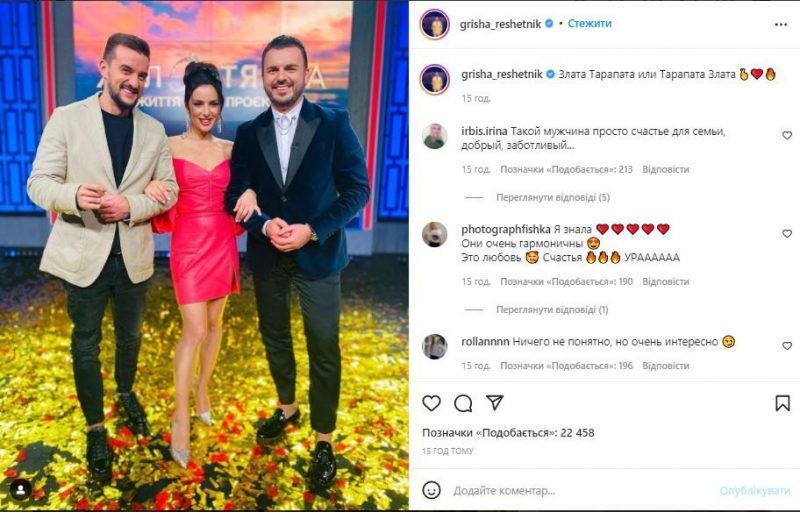800x512 pixels.
Task: Like the rollannnn comment
Action: (x=787, y=346)
